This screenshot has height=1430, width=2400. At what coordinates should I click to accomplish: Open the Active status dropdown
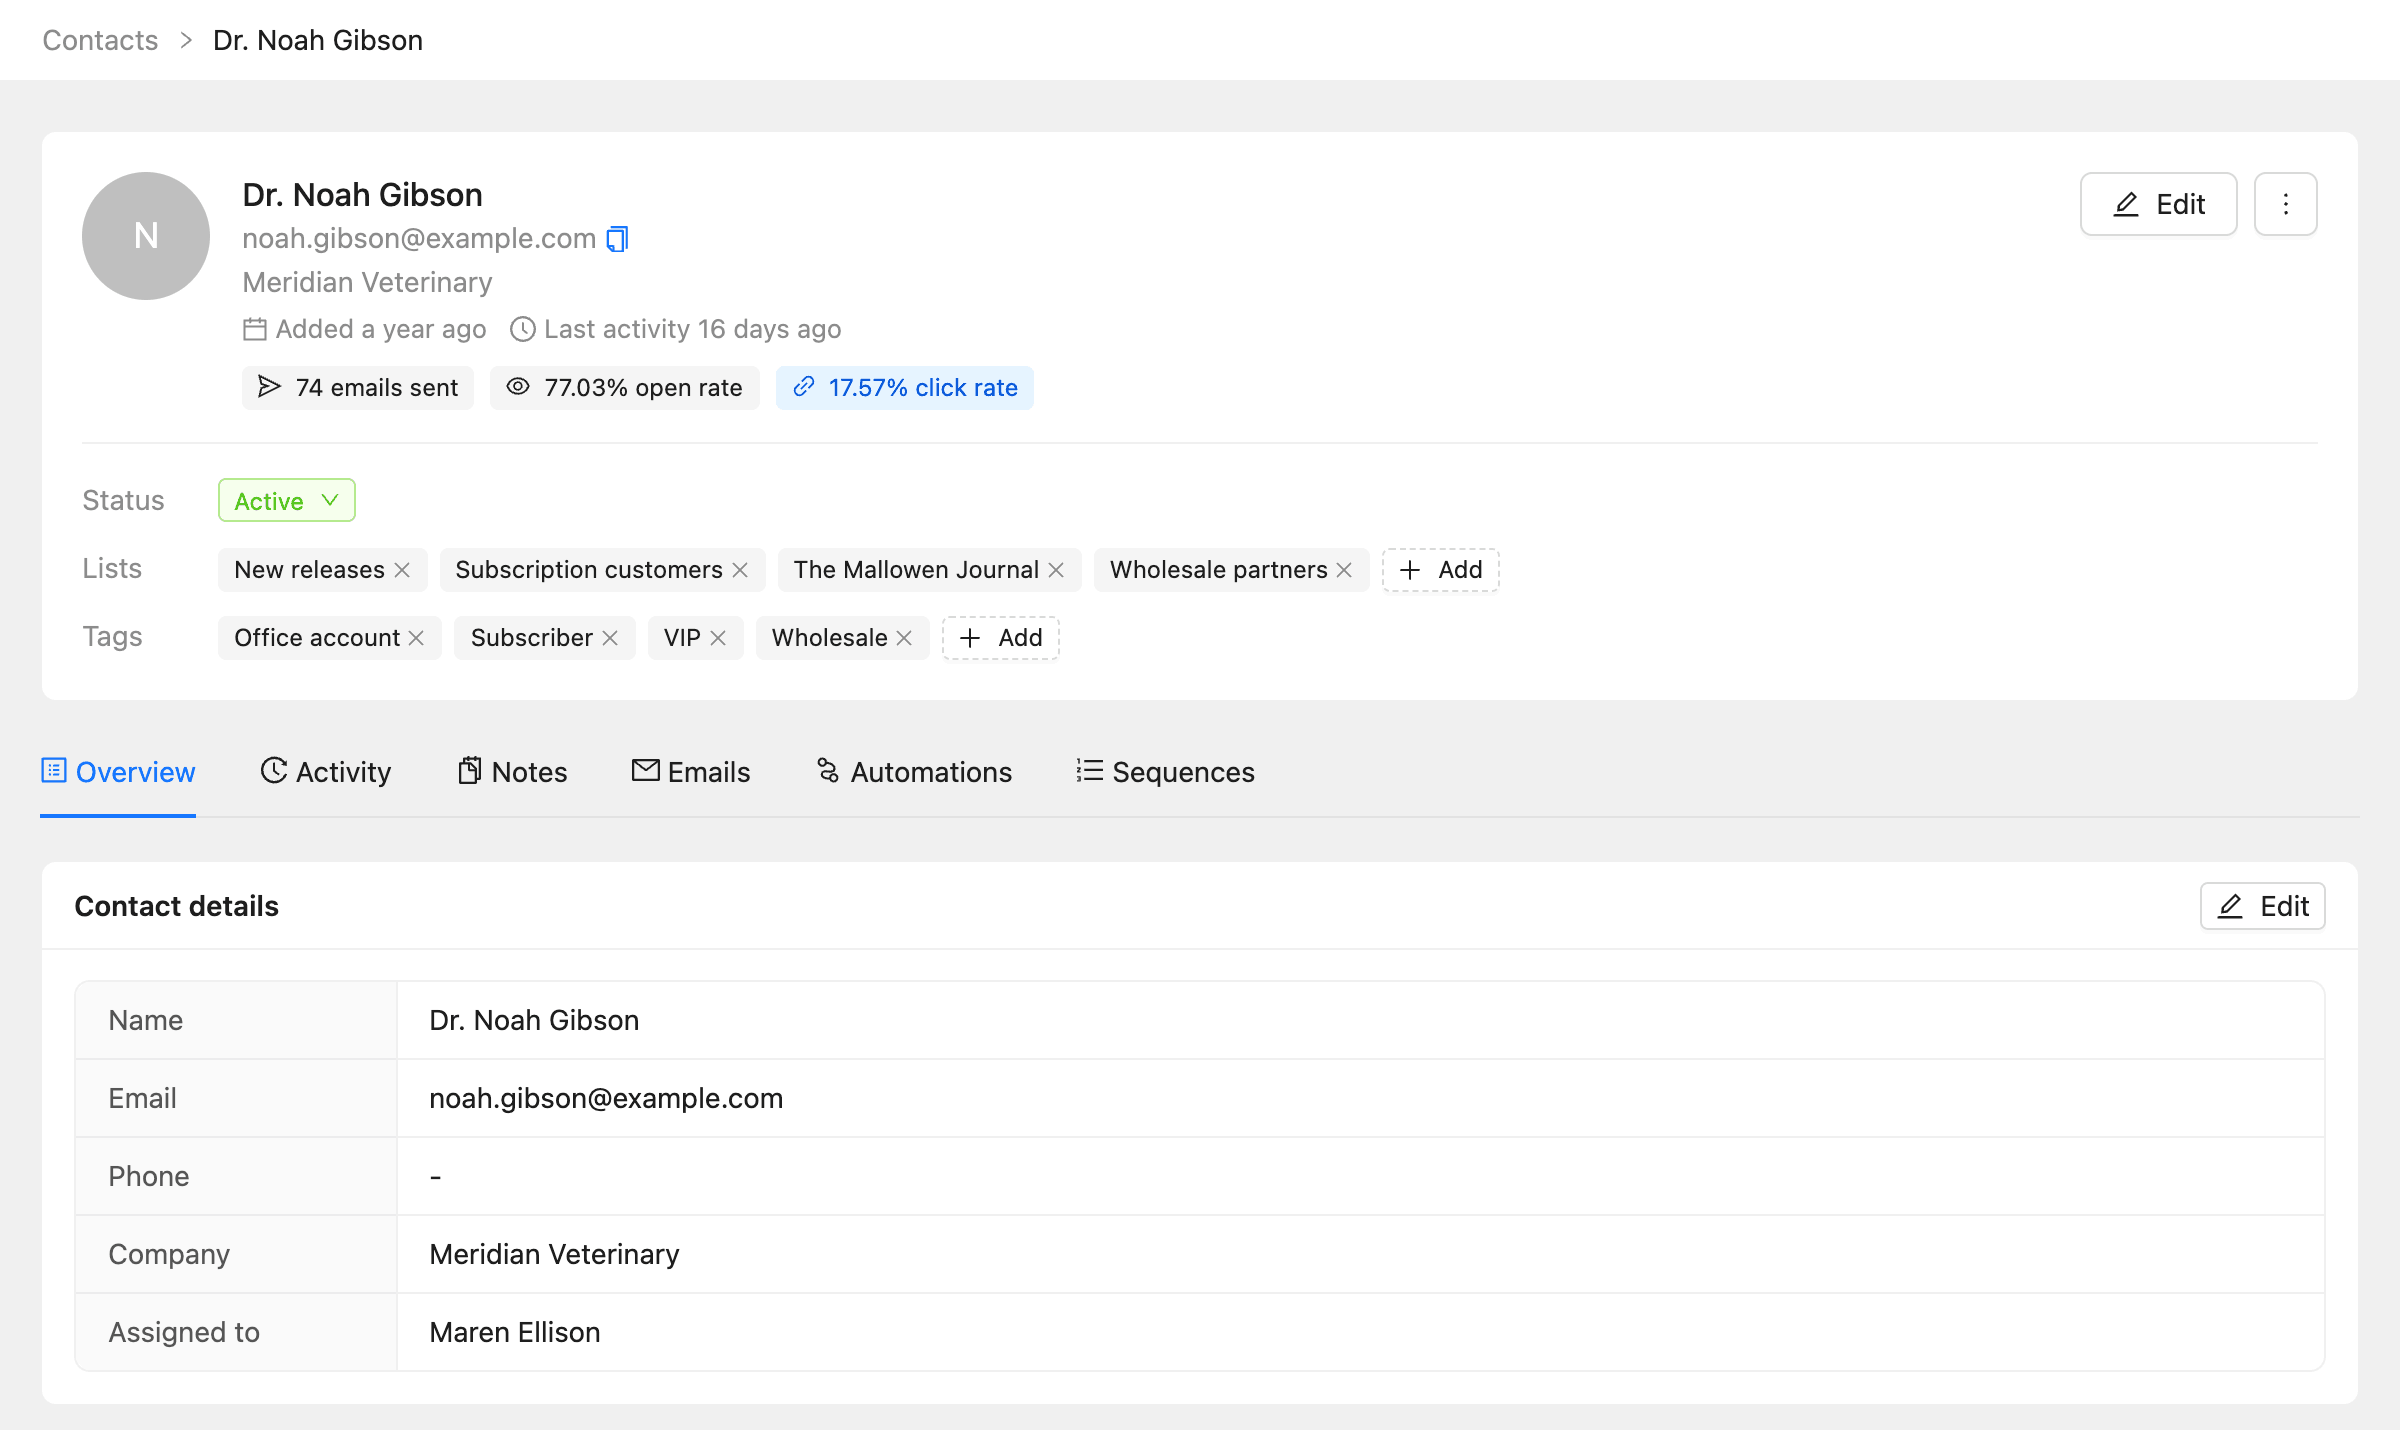point(287,500)
